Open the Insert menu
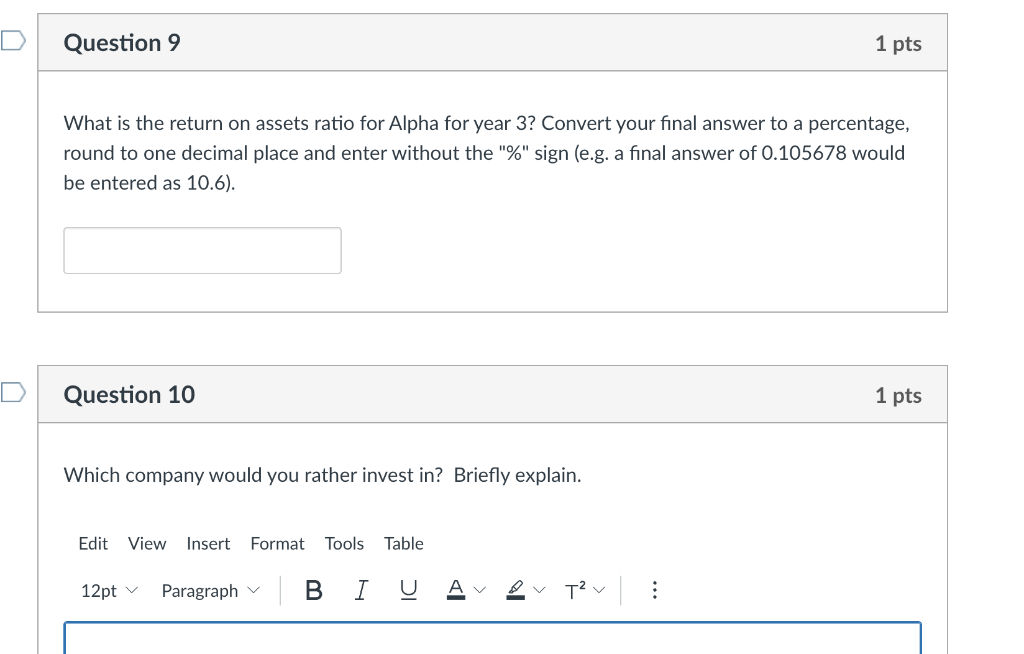The height and width of the screenshot is (654, 1024). point(208,543)
